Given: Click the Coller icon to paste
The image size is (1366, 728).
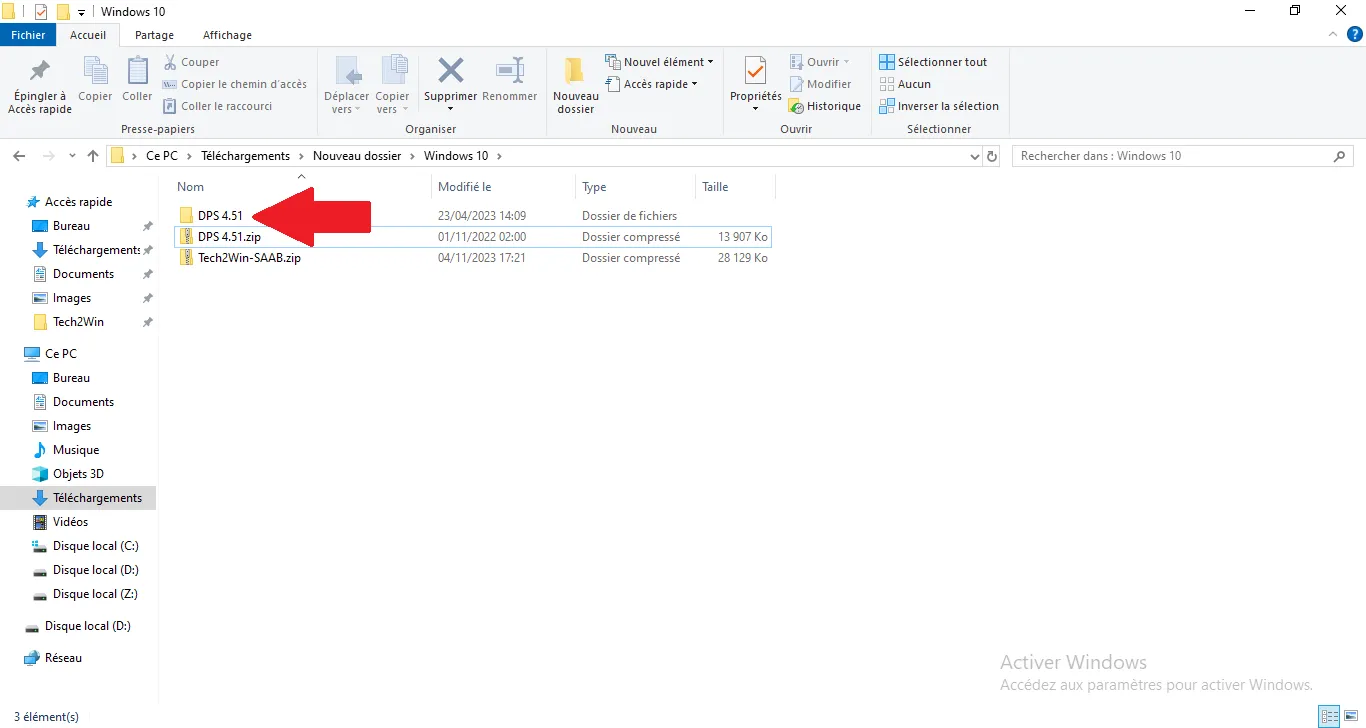Looking at the screenshot, I should coord(137,80).
